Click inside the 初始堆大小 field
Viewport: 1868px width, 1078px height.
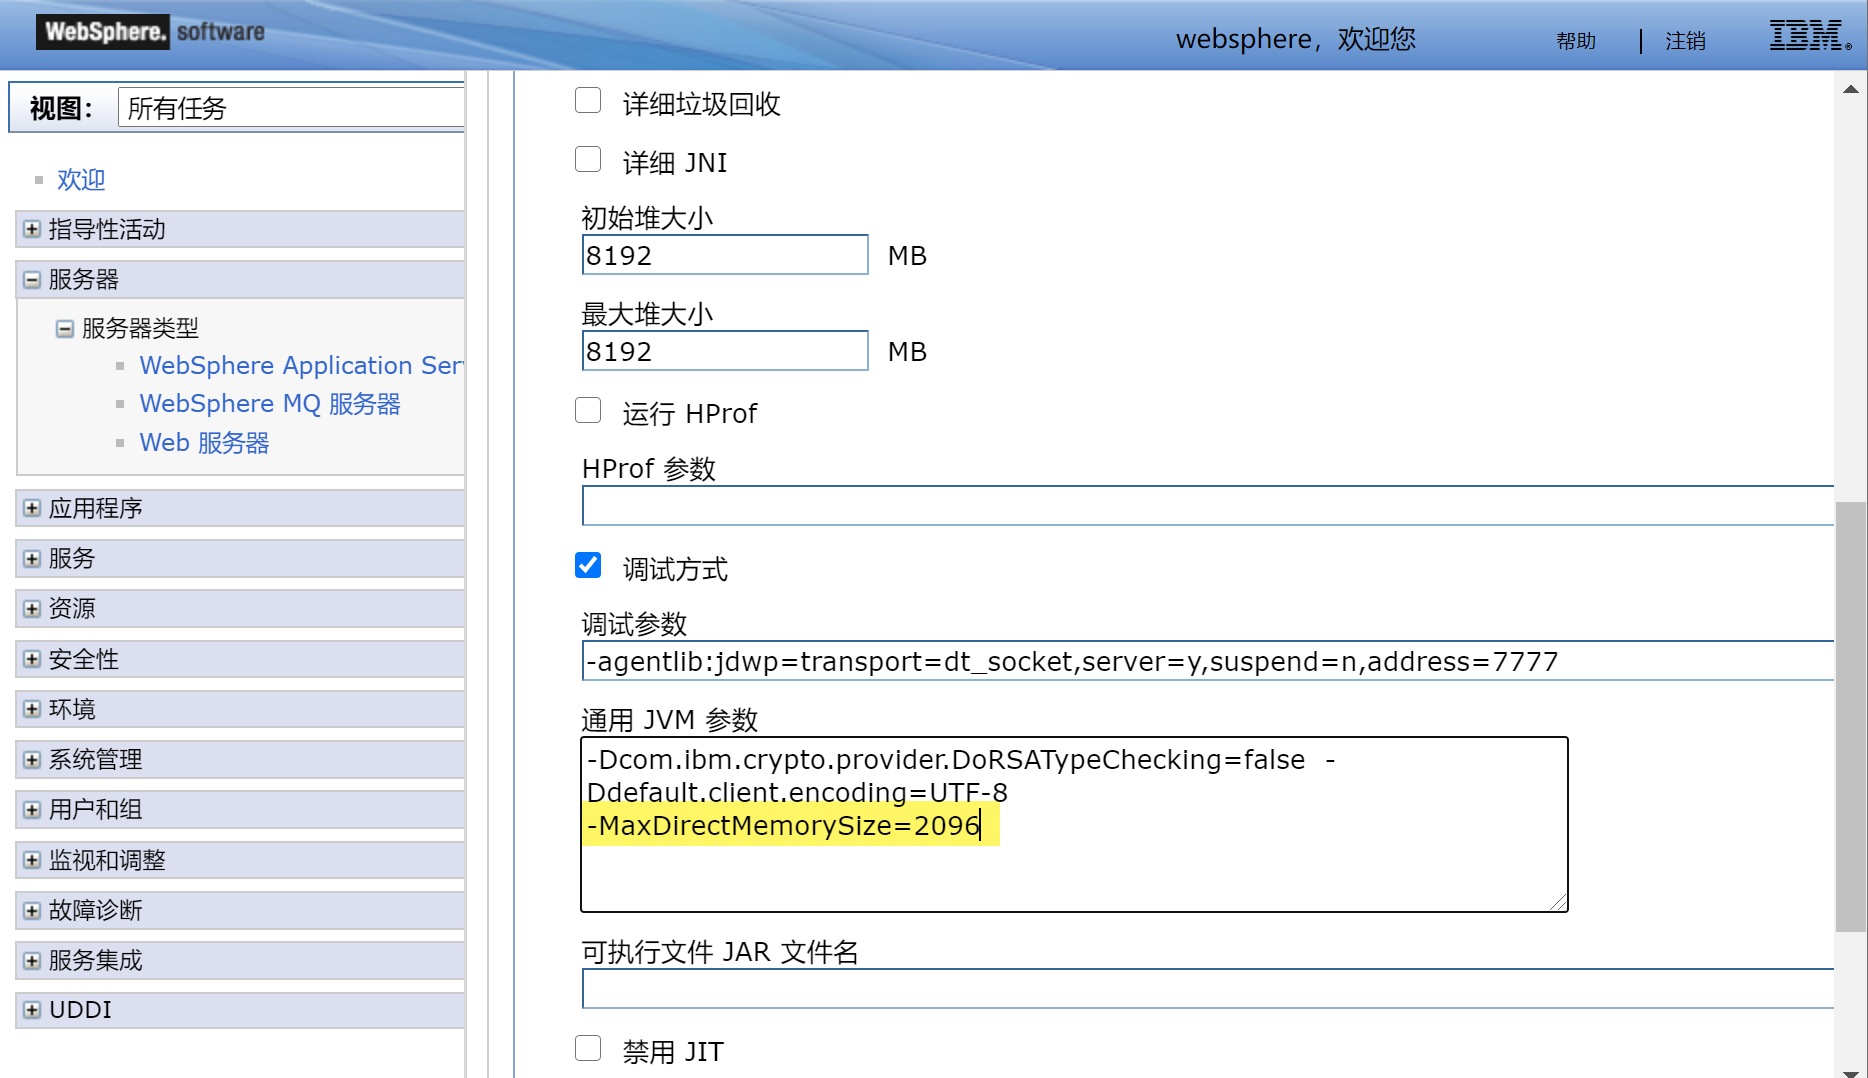pos(724,255)
